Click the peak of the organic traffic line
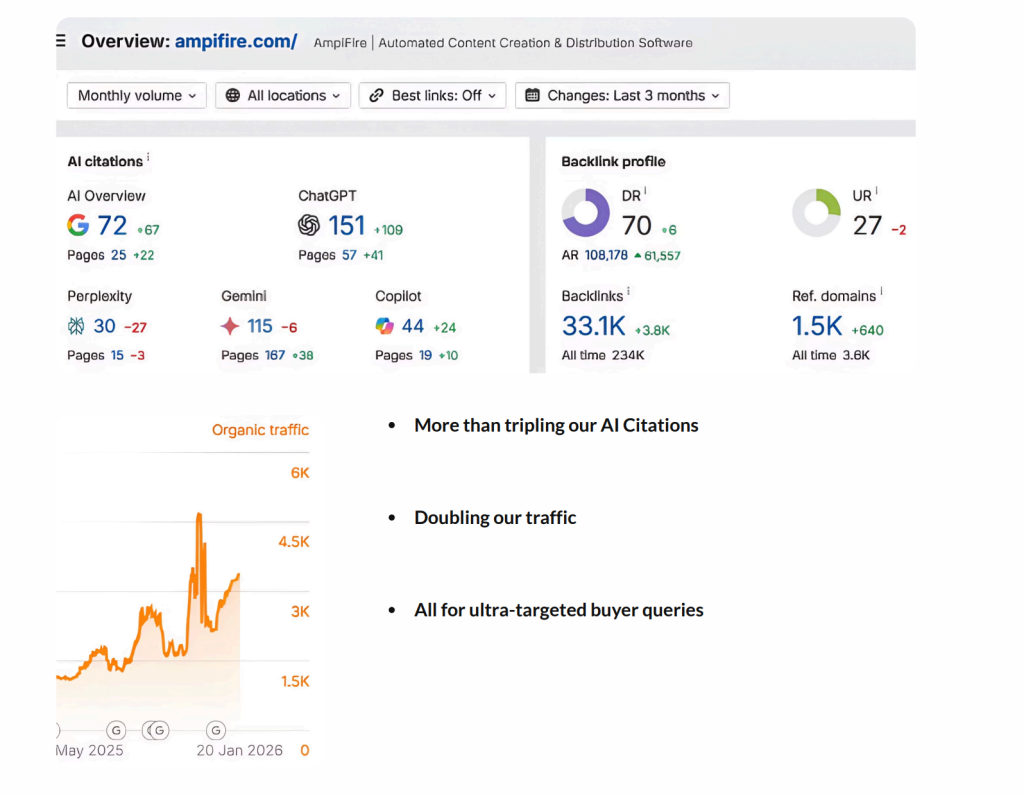 199,516
